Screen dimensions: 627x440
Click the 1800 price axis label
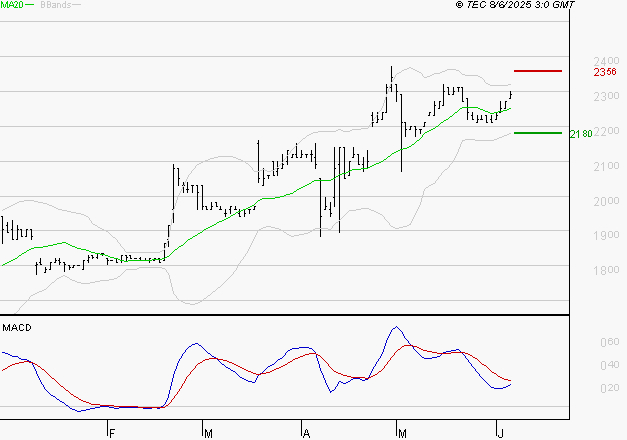(x=604, y=270)
